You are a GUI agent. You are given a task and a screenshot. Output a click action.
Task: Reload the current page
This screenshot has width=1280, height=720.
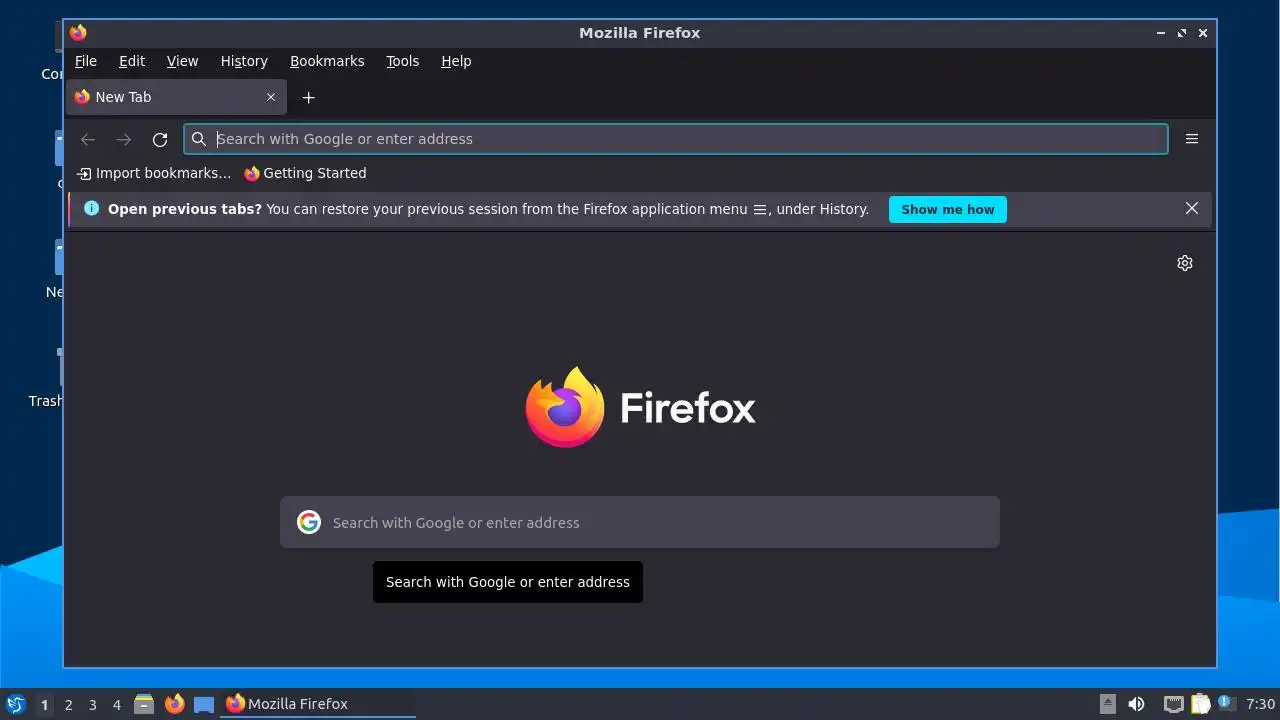pos(160,139)
